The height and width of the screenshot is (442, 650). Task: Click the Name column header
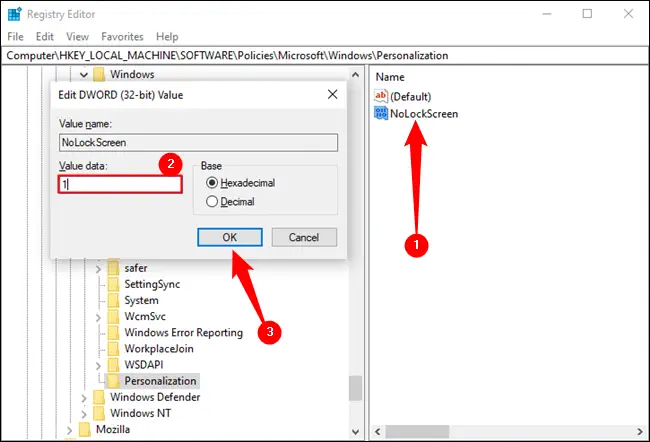[390, 77]
